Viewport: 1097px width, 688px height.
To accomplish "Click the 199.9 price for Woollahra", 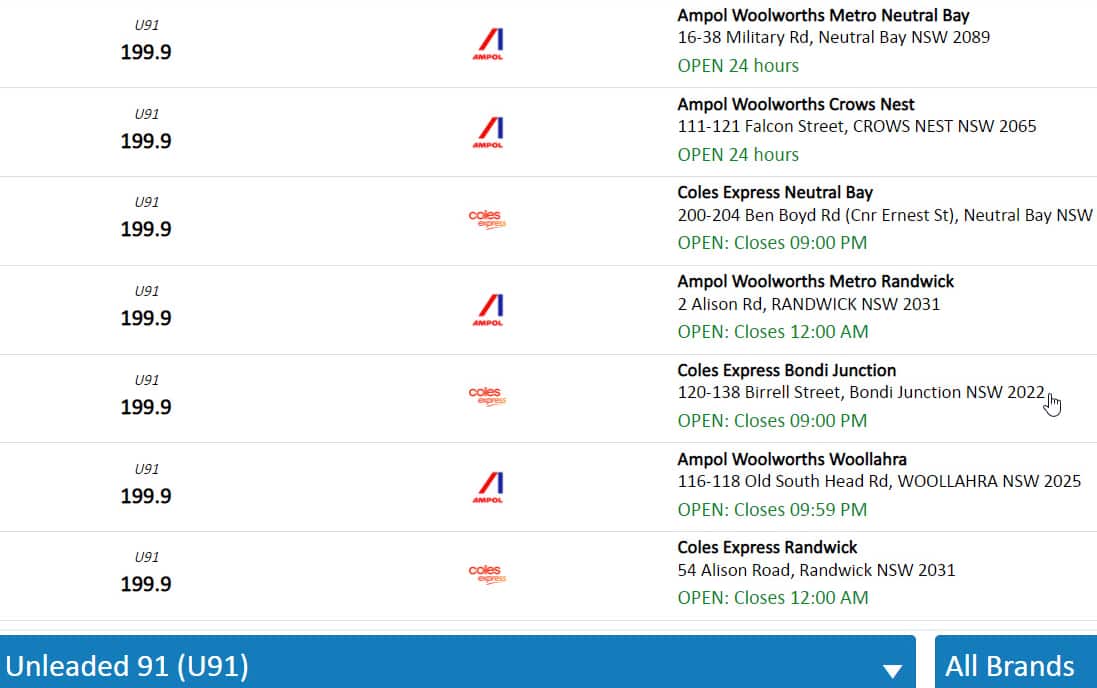I will click(146, 496).
